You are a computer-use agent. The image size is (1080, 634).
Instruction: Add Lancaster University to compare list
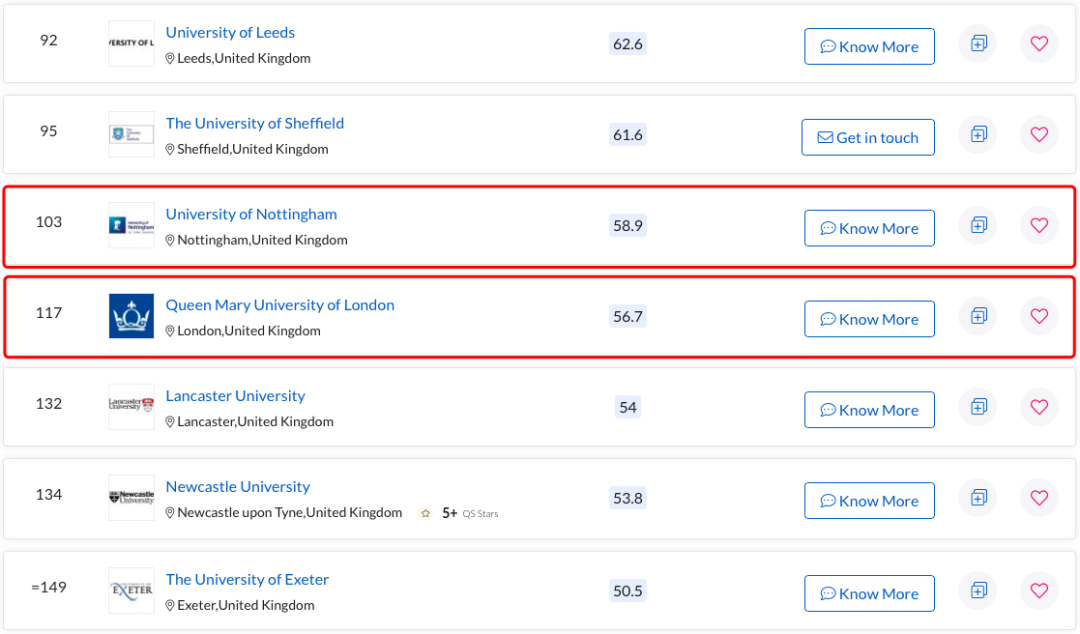(978, 407)
